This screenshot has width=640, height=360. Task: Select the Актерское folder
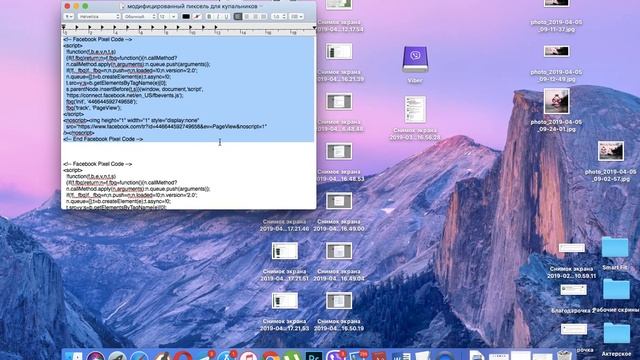[616, 333]
